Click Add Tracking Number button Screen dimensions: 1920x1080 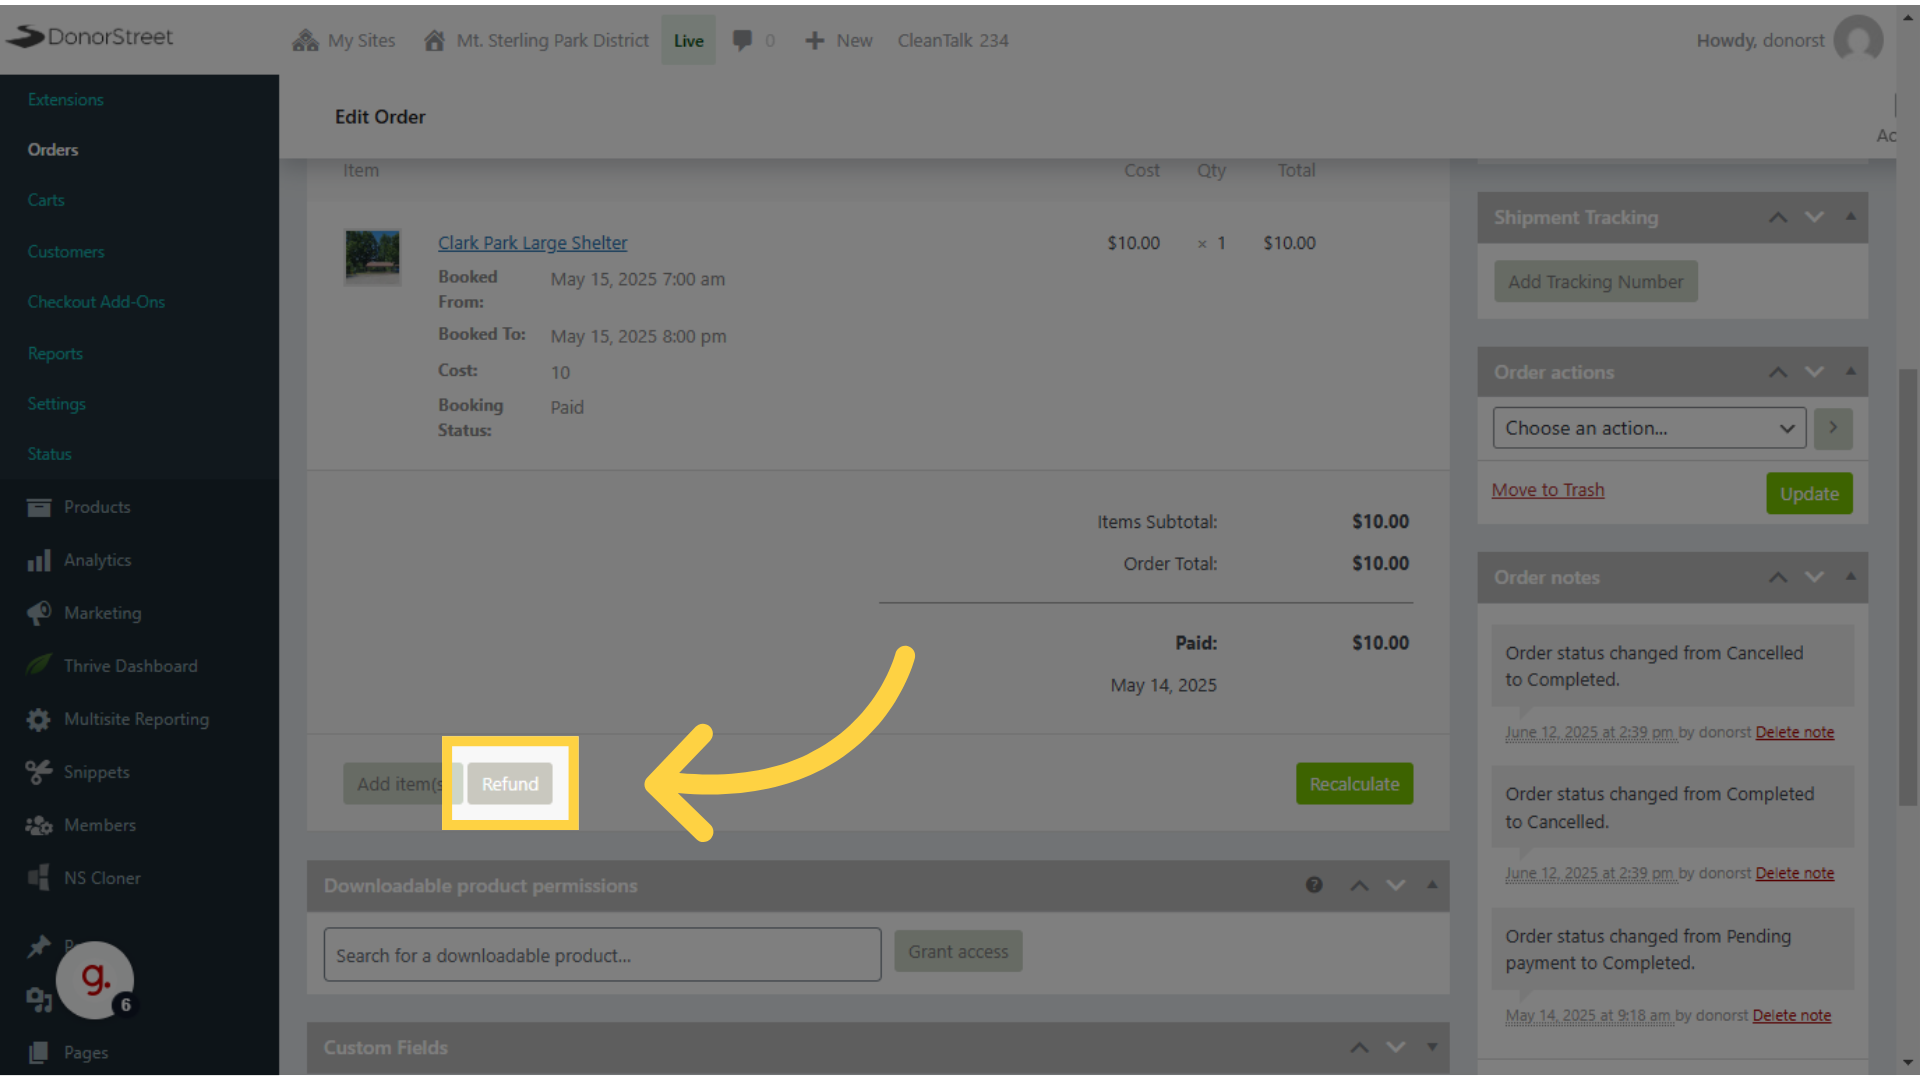pyautogui.click(x=1596, y=282)
